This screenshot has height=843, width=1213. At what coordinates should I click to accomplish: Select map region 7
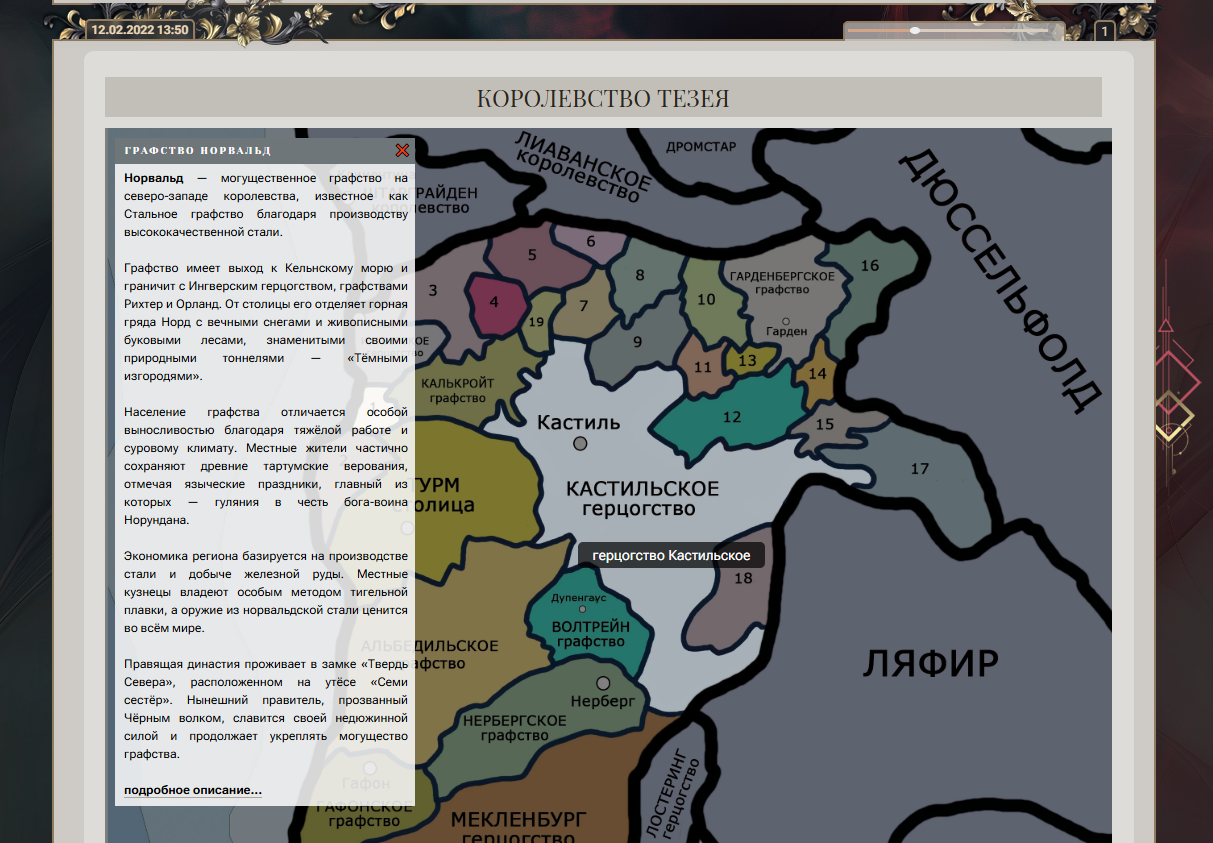coord(584,306)
